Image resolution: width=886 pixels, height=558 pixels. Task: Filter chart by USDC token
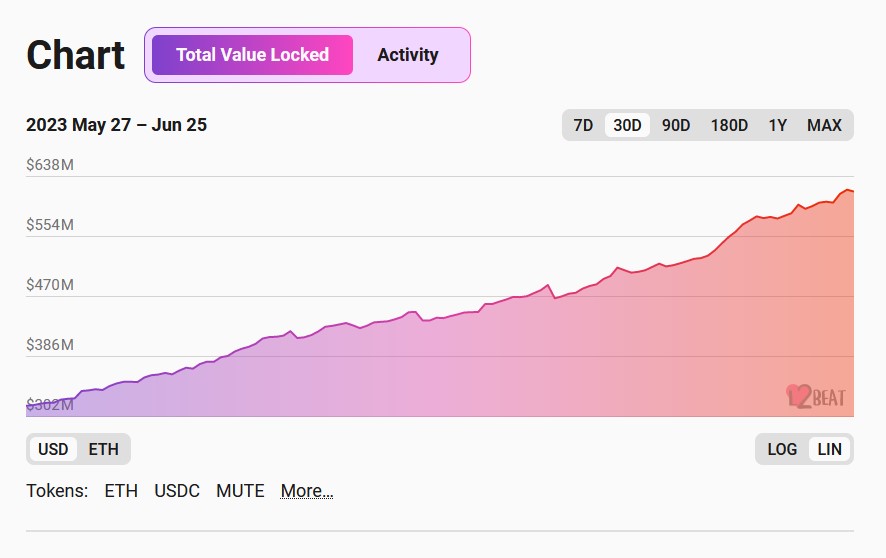[177, 491]
